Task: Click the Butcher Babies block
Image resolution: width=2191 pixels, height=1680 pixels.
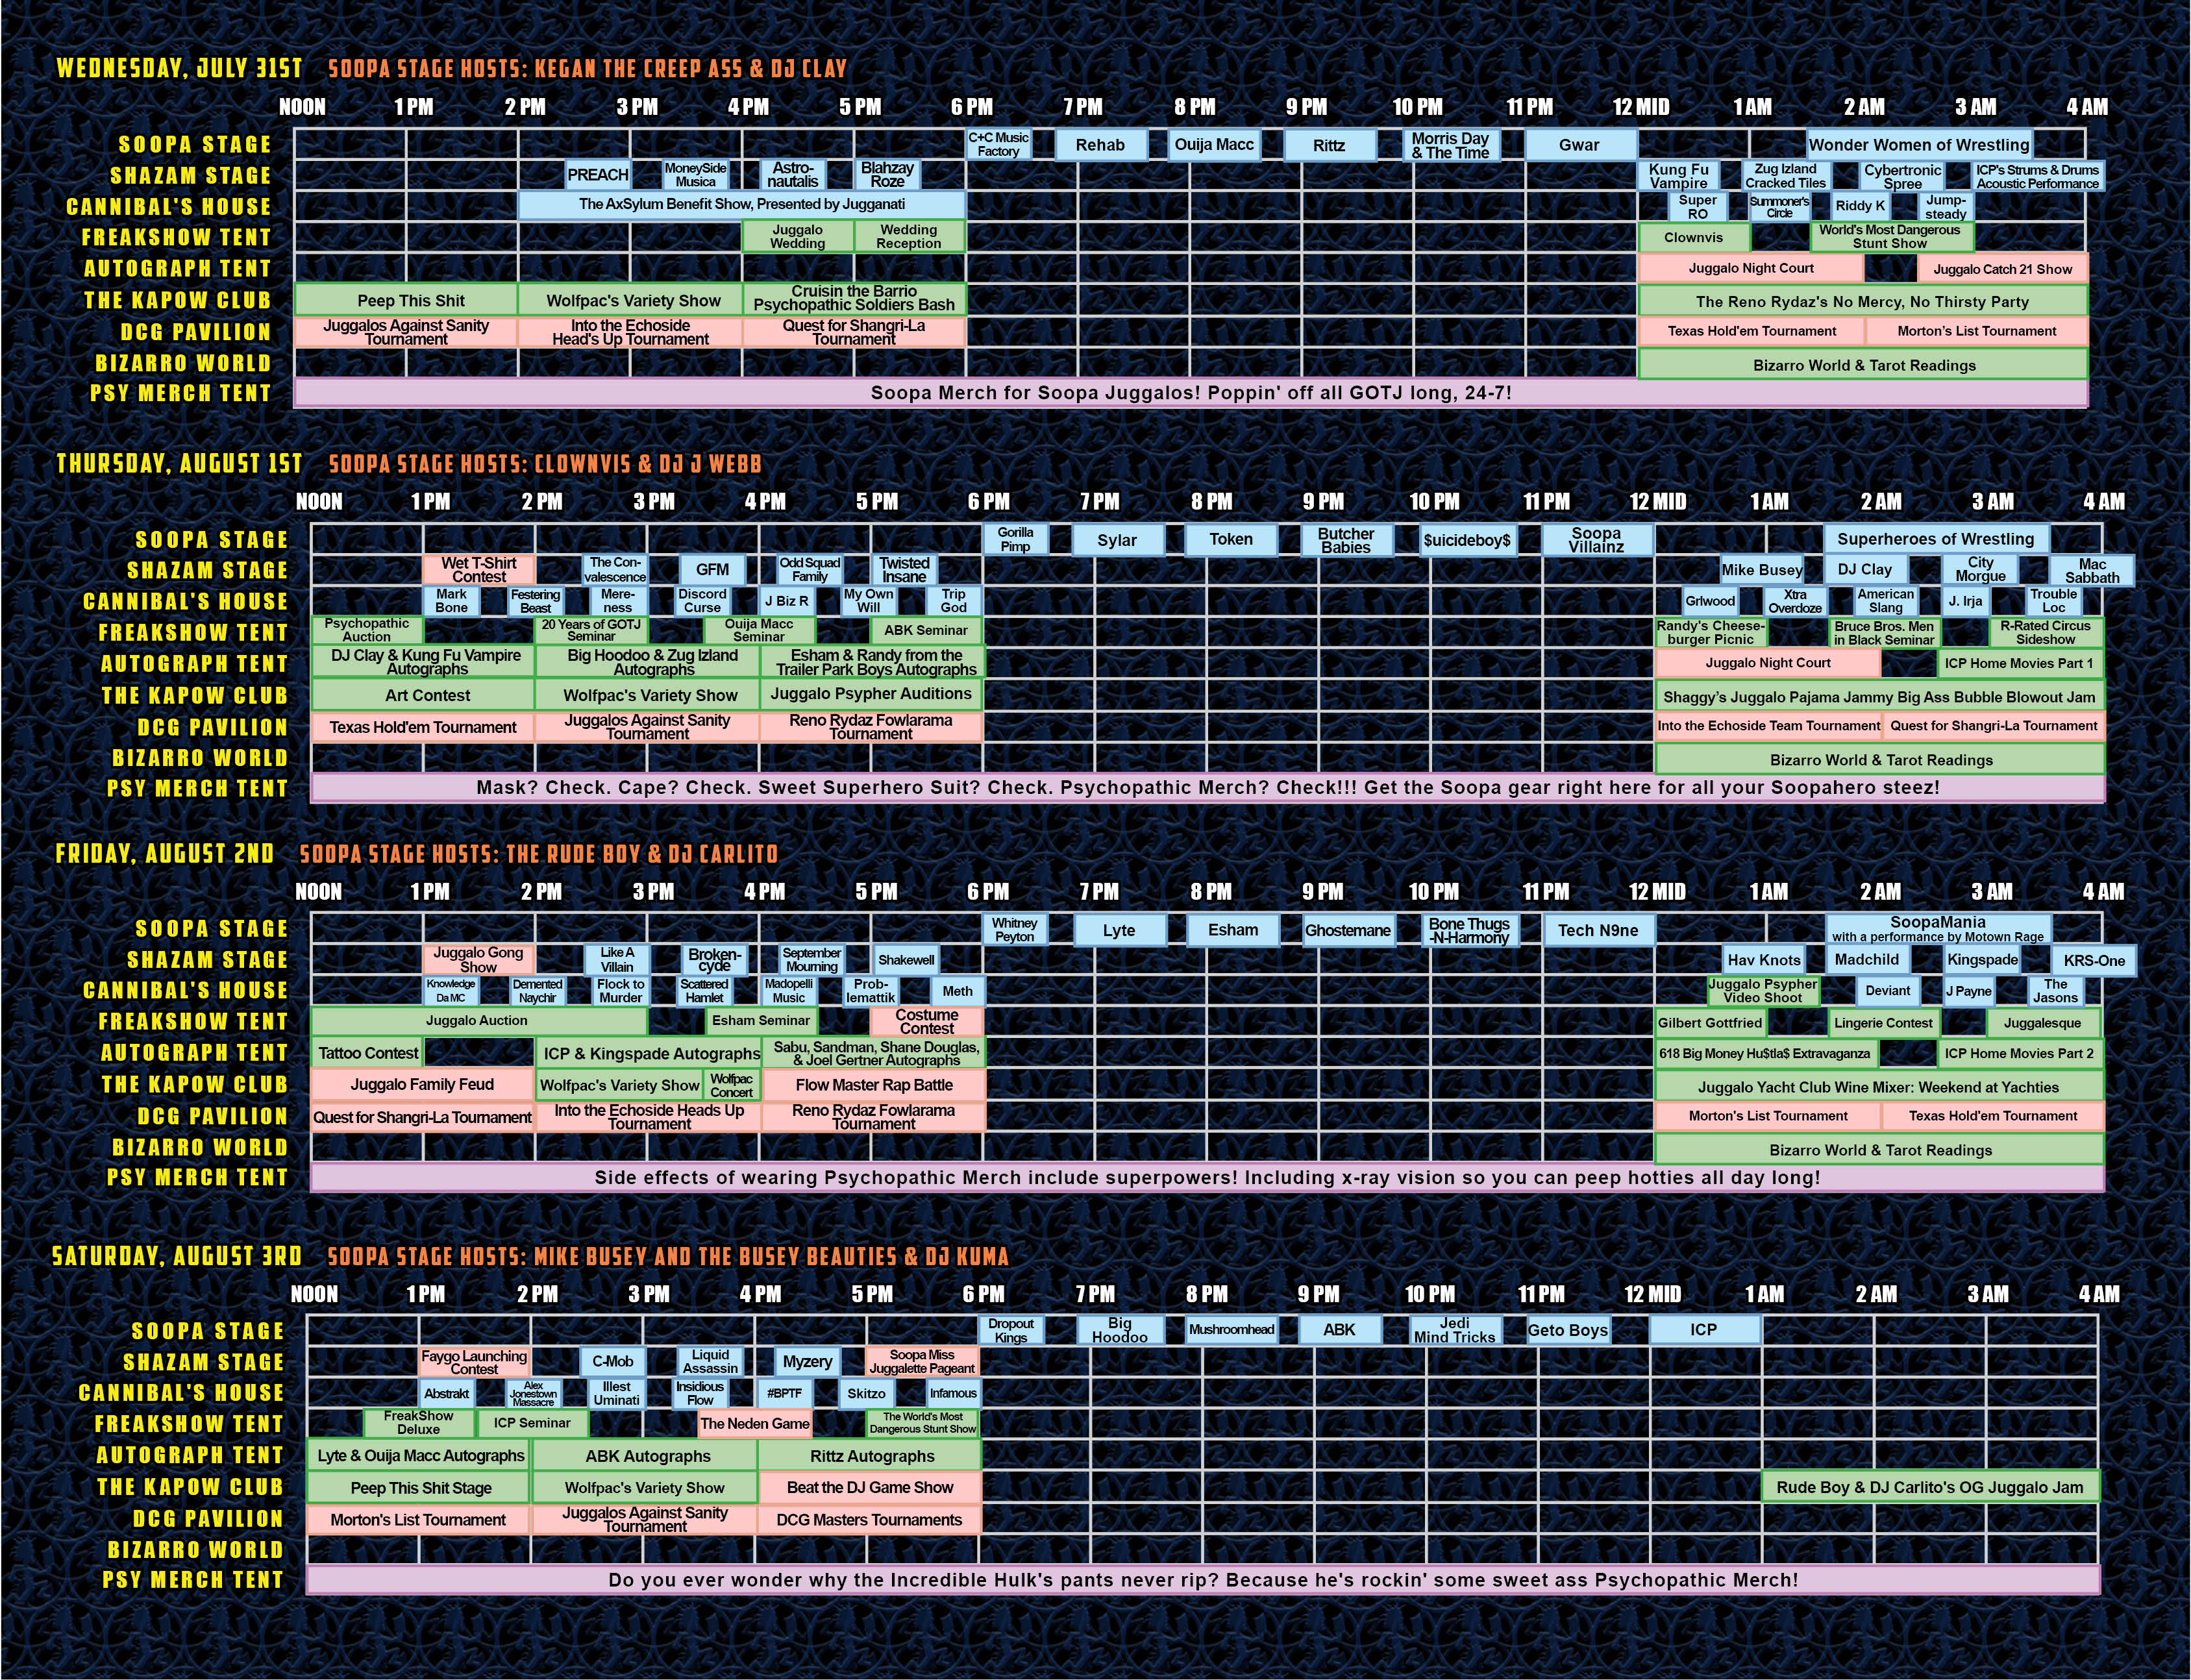Action: pyautogui.click(x=1346, y=540)
